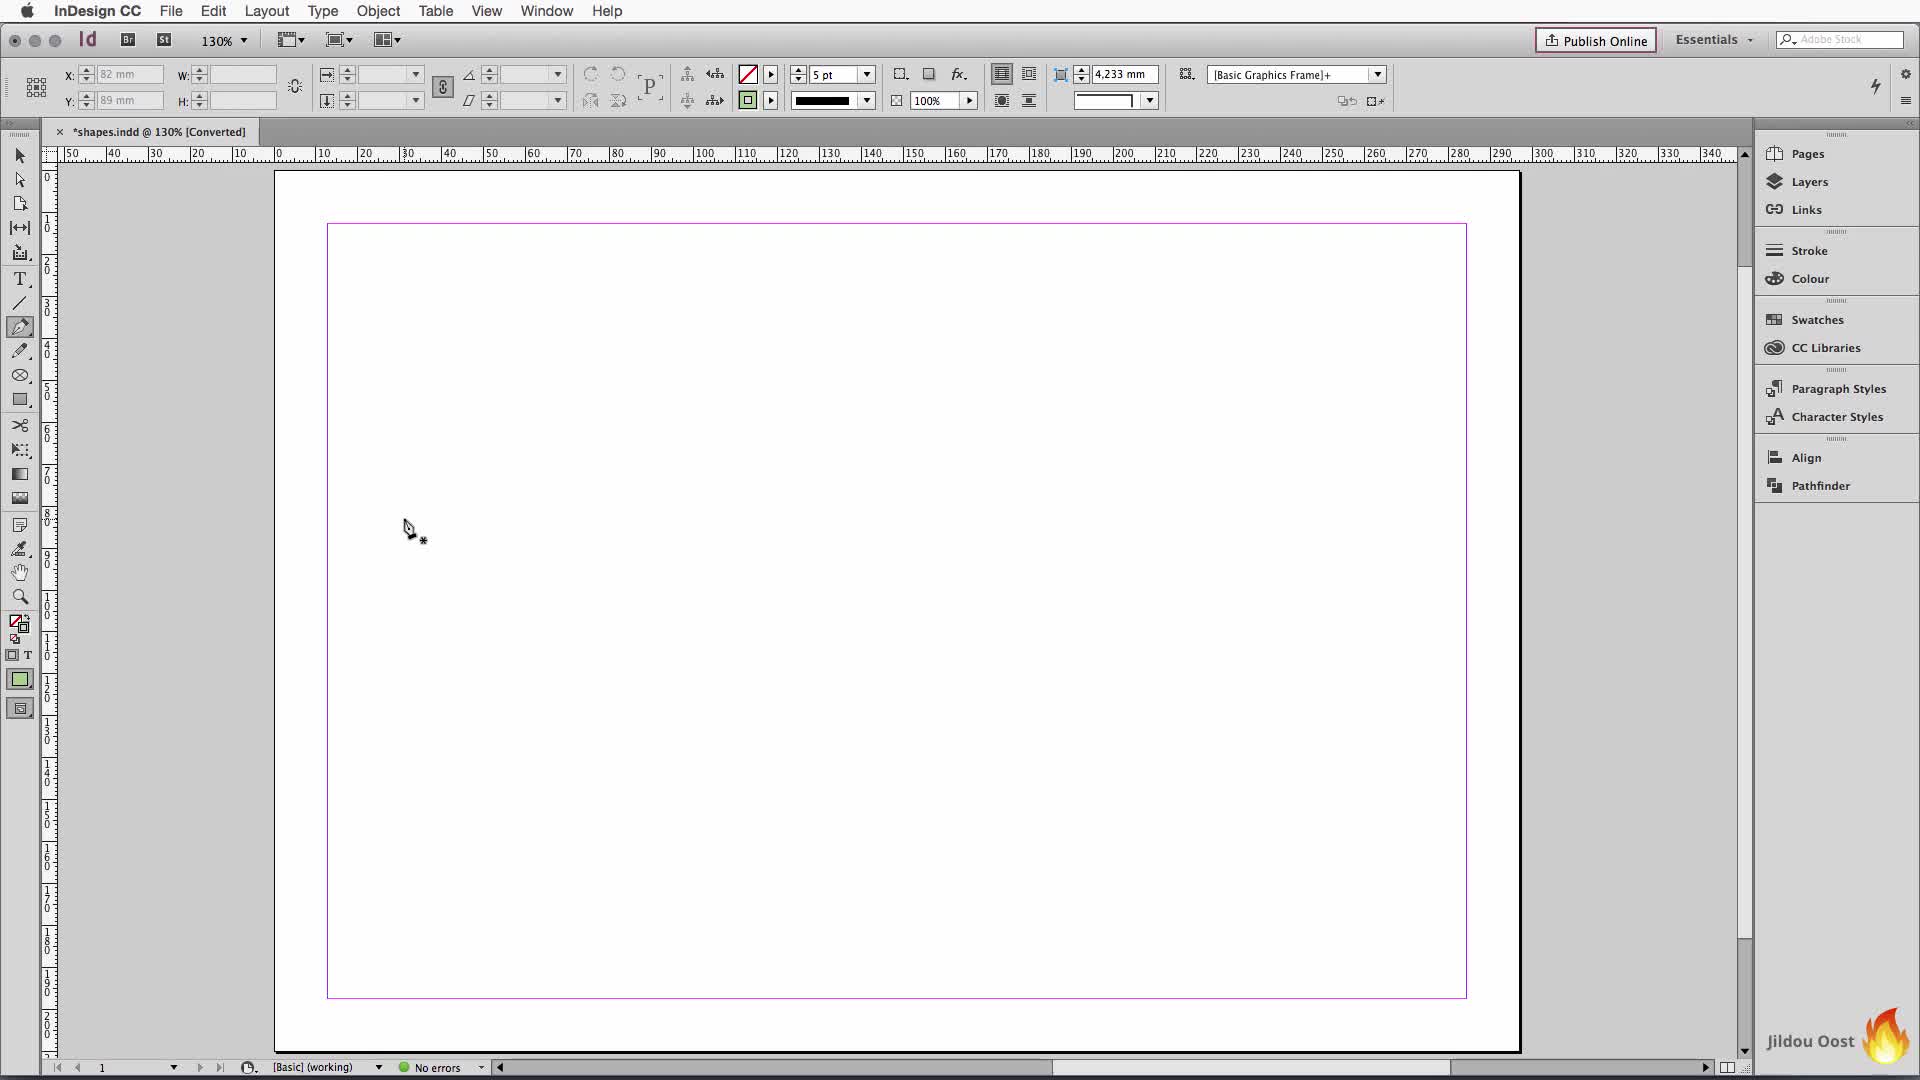The image size is (1920, 1080).
Task: Open the Object menu
Action: (x=378, y=11)
